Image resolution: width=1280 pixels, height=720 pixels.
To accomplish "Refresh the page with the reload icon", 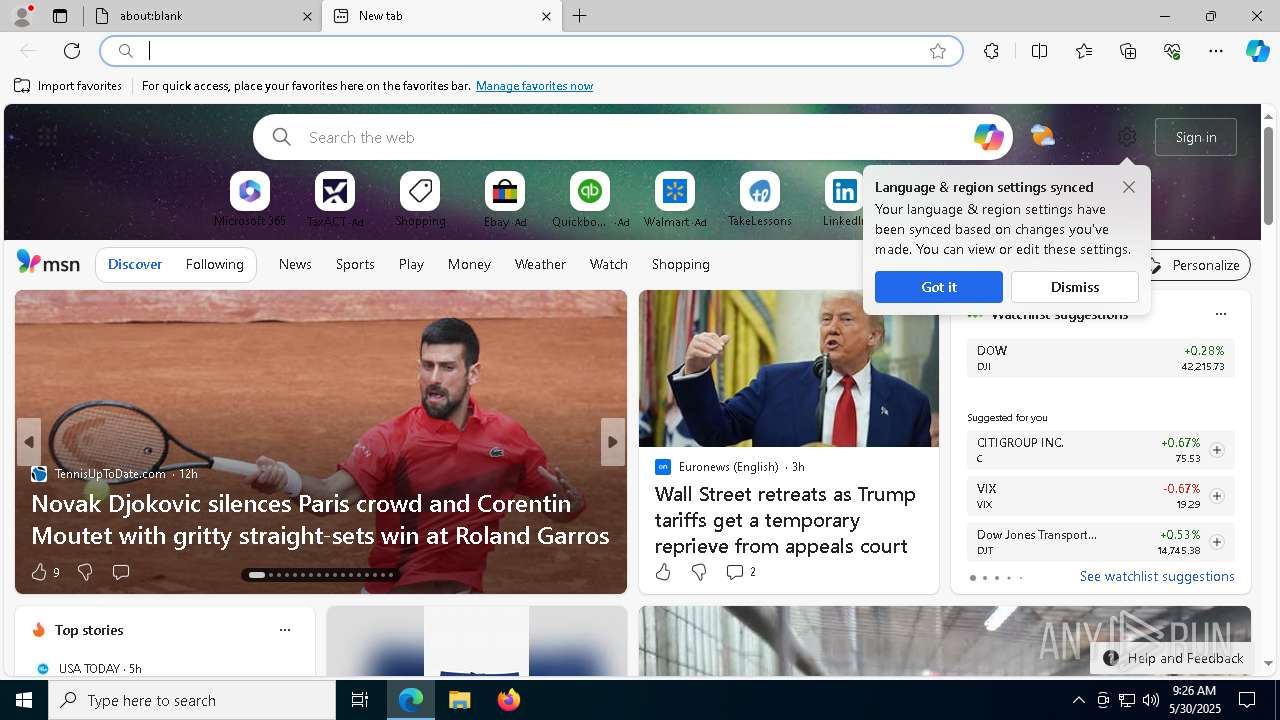I will (x=72, y=51).
